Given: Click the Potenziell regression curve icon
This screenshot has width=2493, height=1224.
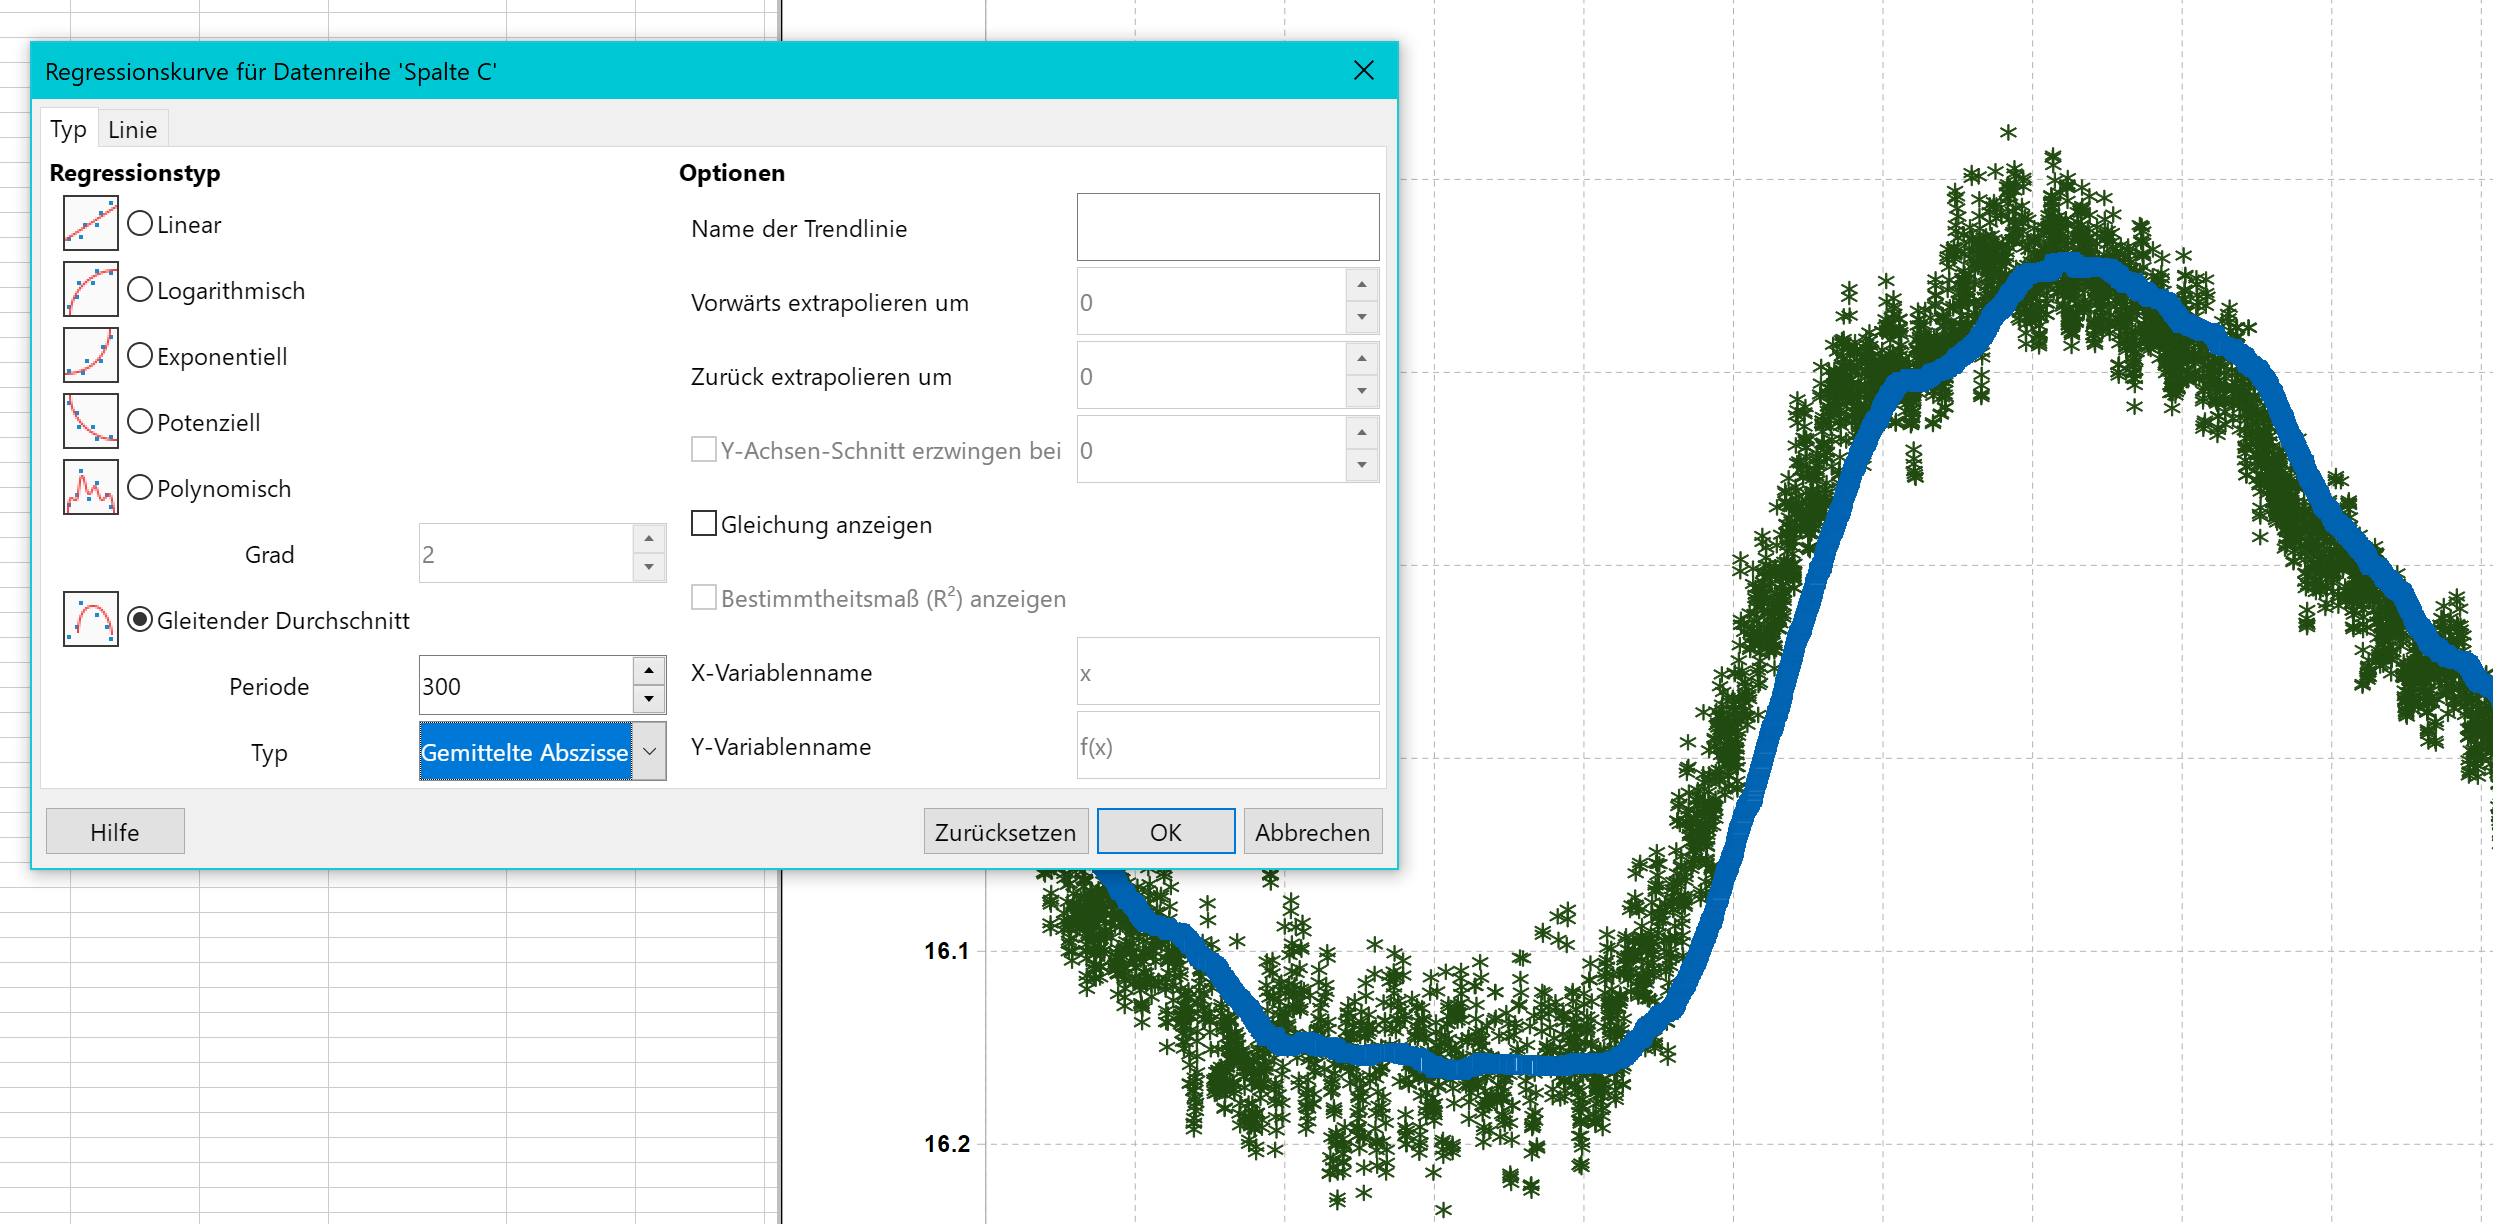Looking at the screenshot, I should click(x=90, y=421).
